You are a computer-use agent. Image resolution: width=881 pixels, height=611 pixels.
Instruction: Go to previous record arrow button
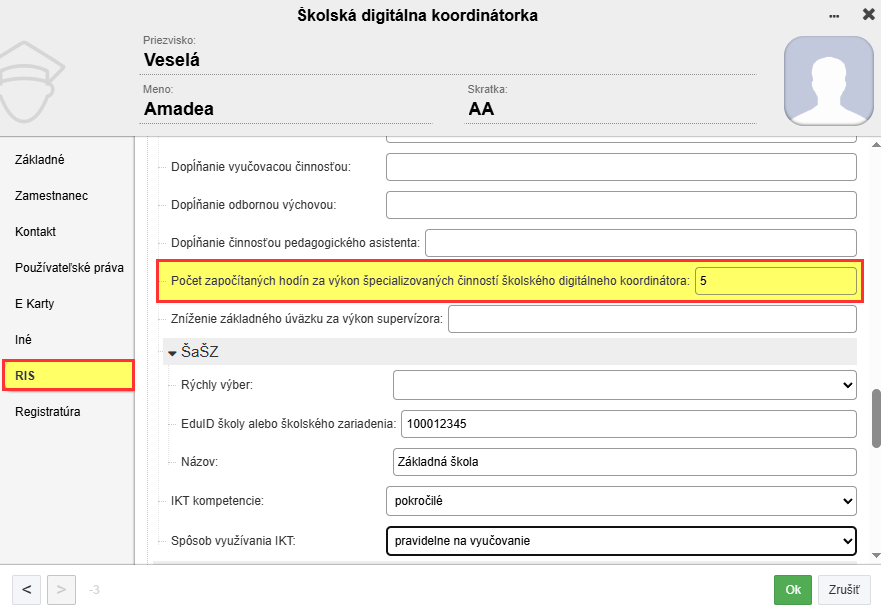pos(27,589)
